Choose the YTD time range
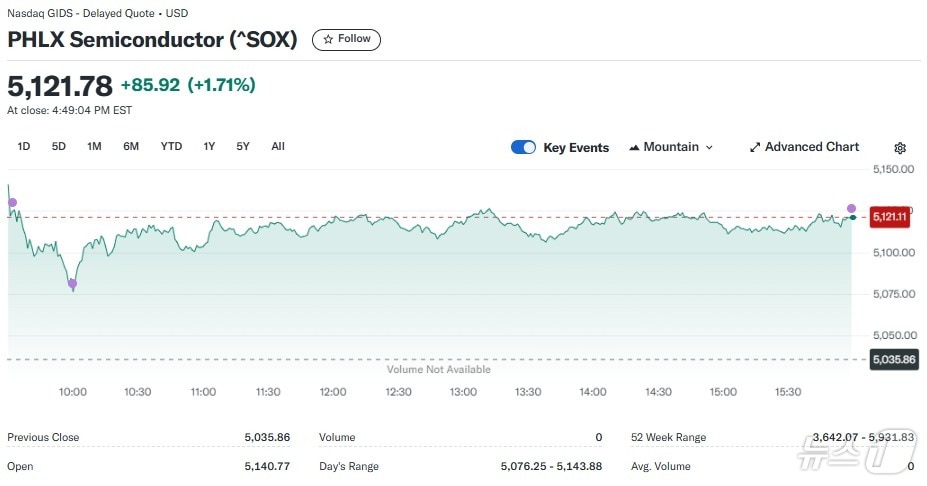927x486 pixels. click(171, 146)
